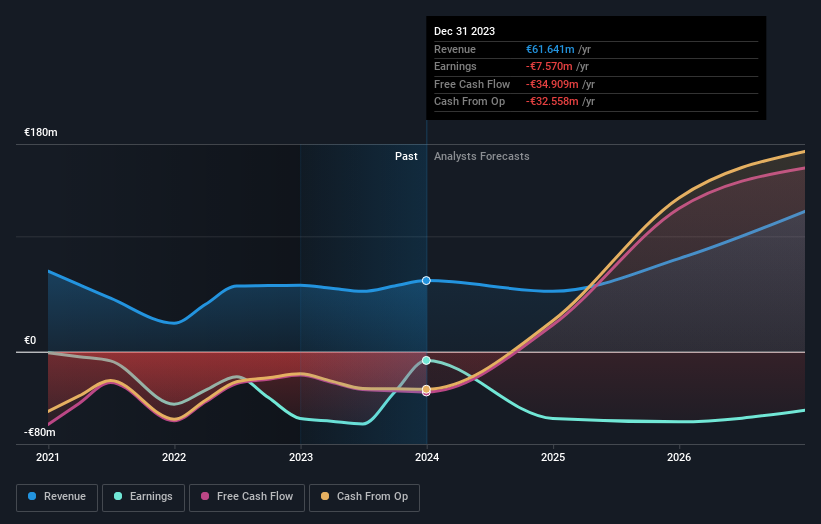Image resolution: width=821 pixels, height=524 pixels.
Task: Click the €180m y-axis label
Action: [41, 132]
